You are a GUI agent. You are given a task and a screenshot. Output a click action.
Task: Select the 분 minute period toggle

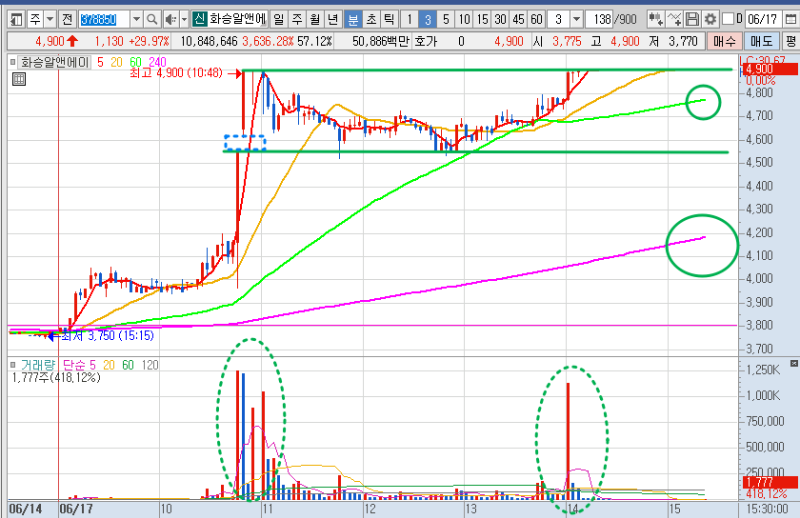tap(353, 19)
